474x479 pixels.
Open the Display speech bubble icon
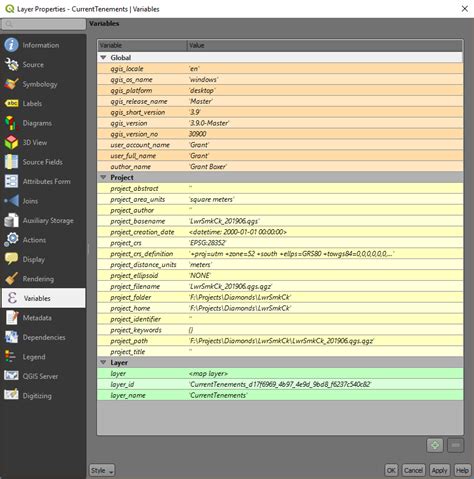pyautogui.click(x=11, y=259)
